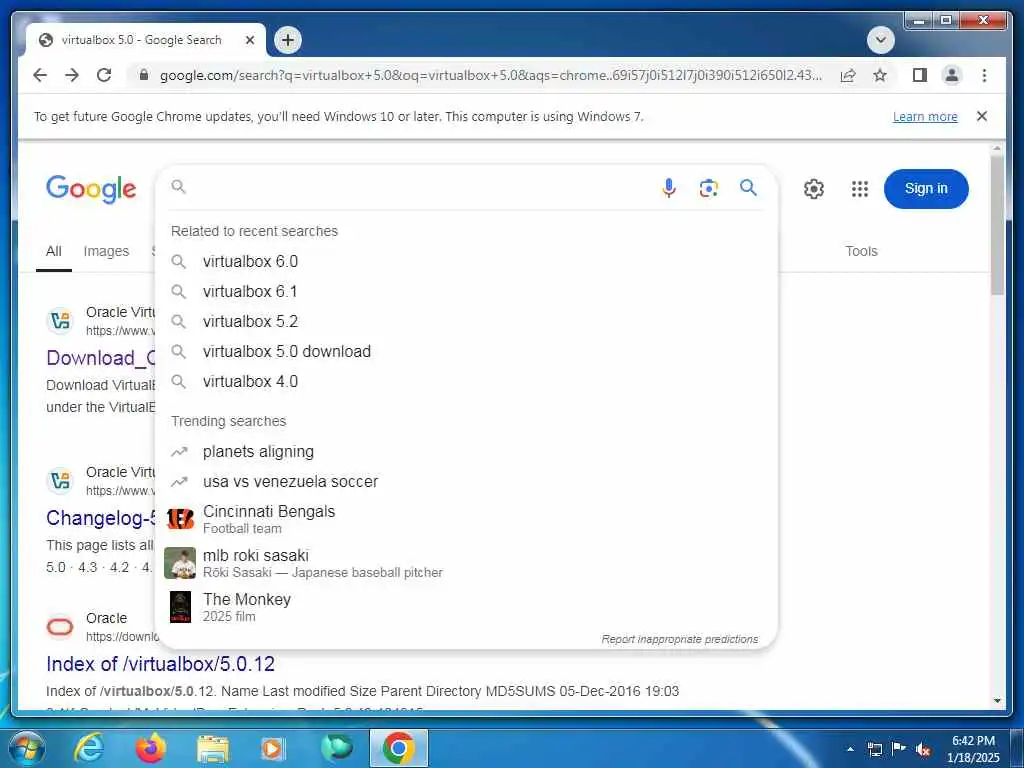Open a new tab with plus button
This screenshot has width=1024, height=768.
point(287,40)
